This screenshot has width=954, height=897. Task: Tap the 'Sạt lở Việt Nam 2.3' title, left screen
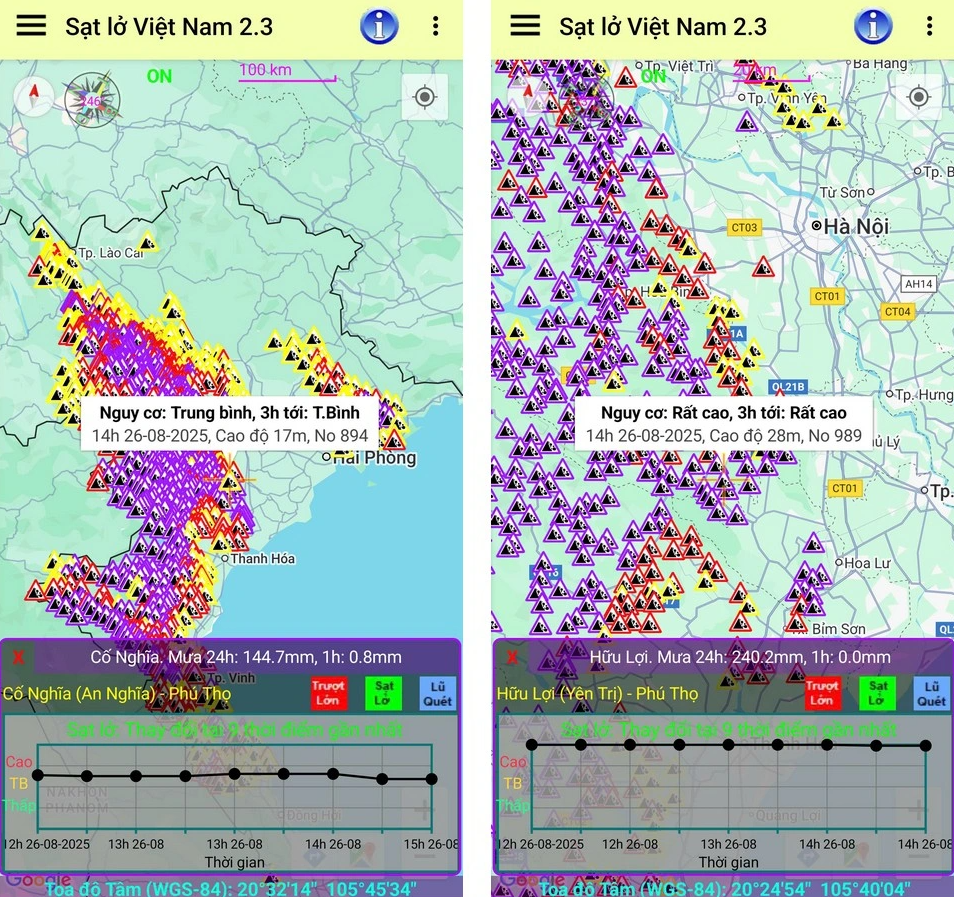click(x=169, y=27)
